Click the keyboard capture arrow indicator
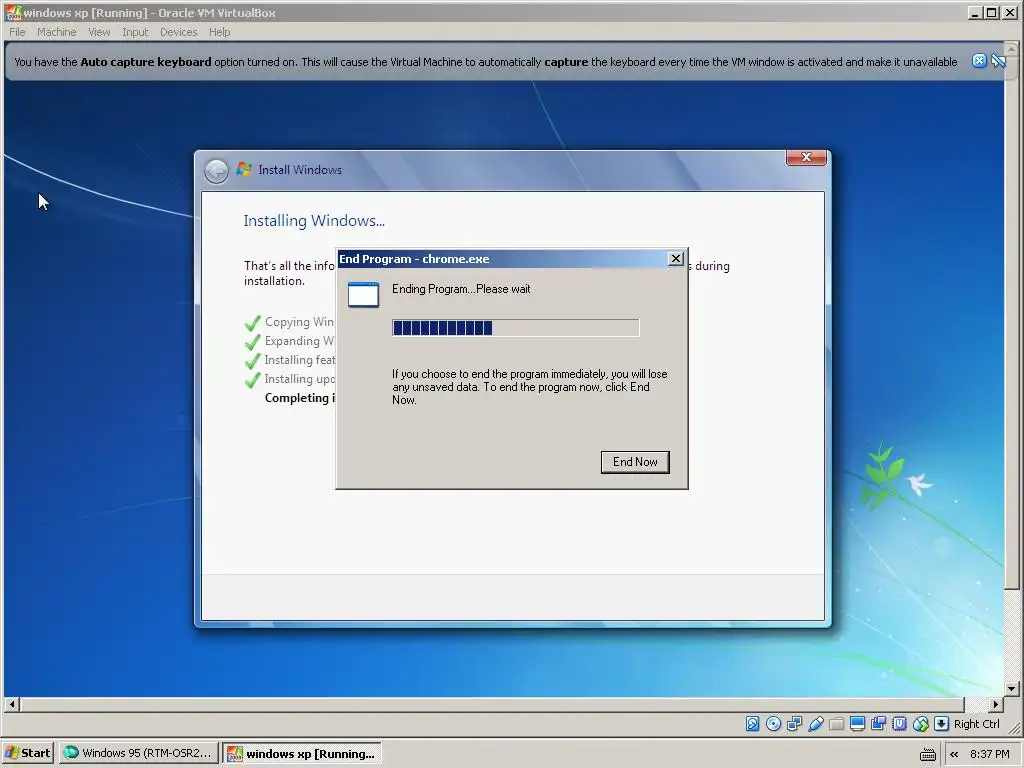 pyautogui.click(x=941, y=724)
